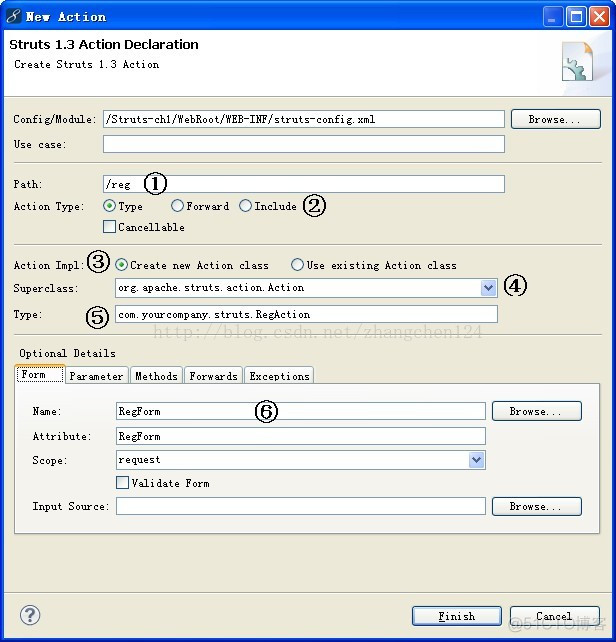This screenshot has height=642, width=616.
Task: Select the Type action type radio
Action: point(109,206)
